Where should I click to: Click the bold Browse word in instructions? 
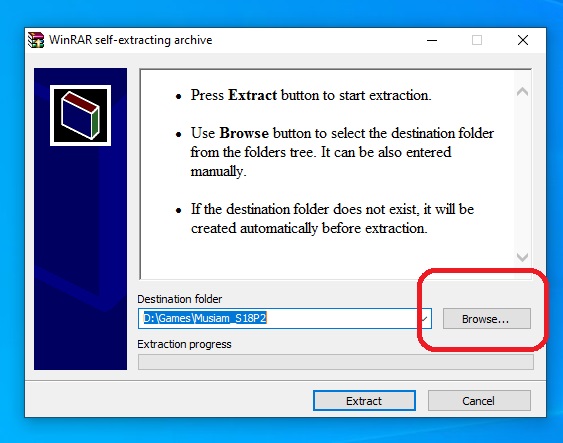244,133
